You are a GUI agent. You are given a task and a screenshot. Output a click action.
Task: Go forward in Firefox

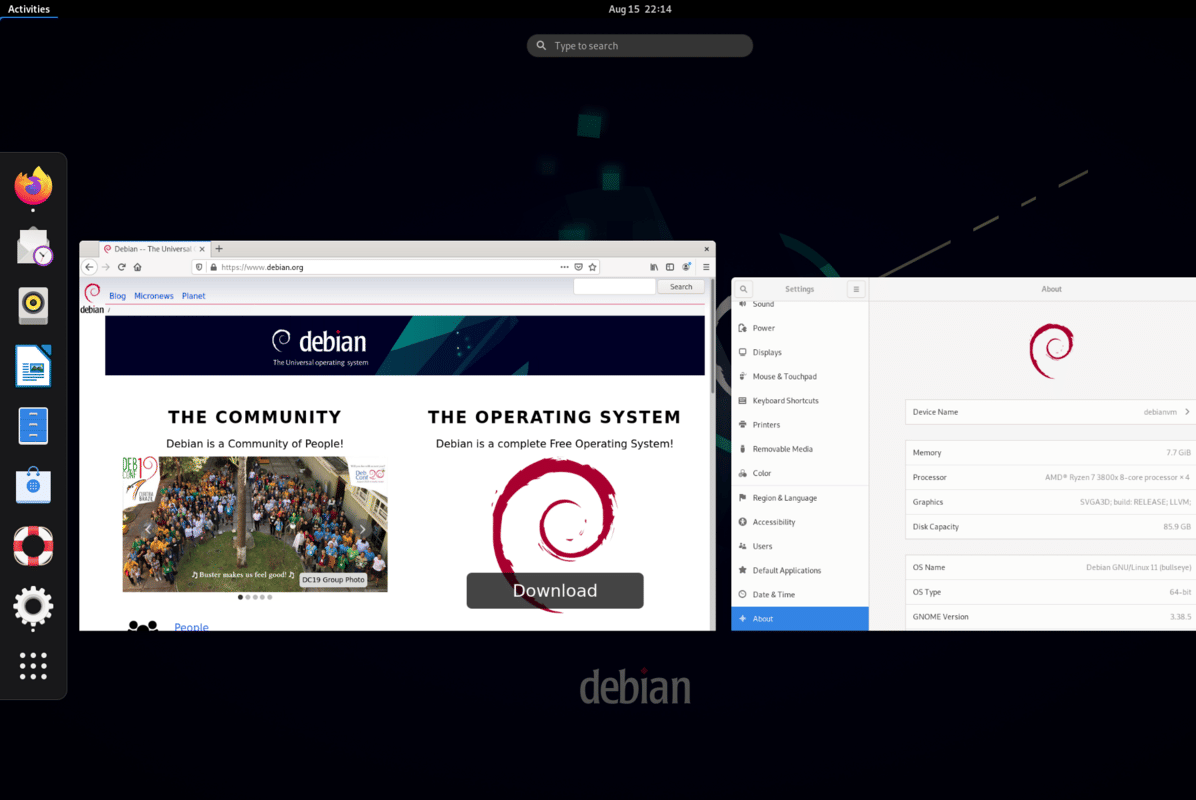(x=106, y=267)
